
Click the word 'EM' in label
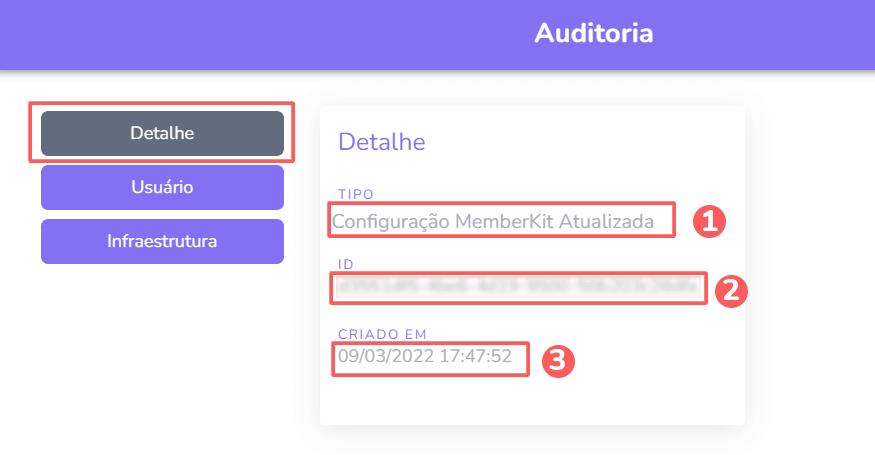click(x=416, y=334)
